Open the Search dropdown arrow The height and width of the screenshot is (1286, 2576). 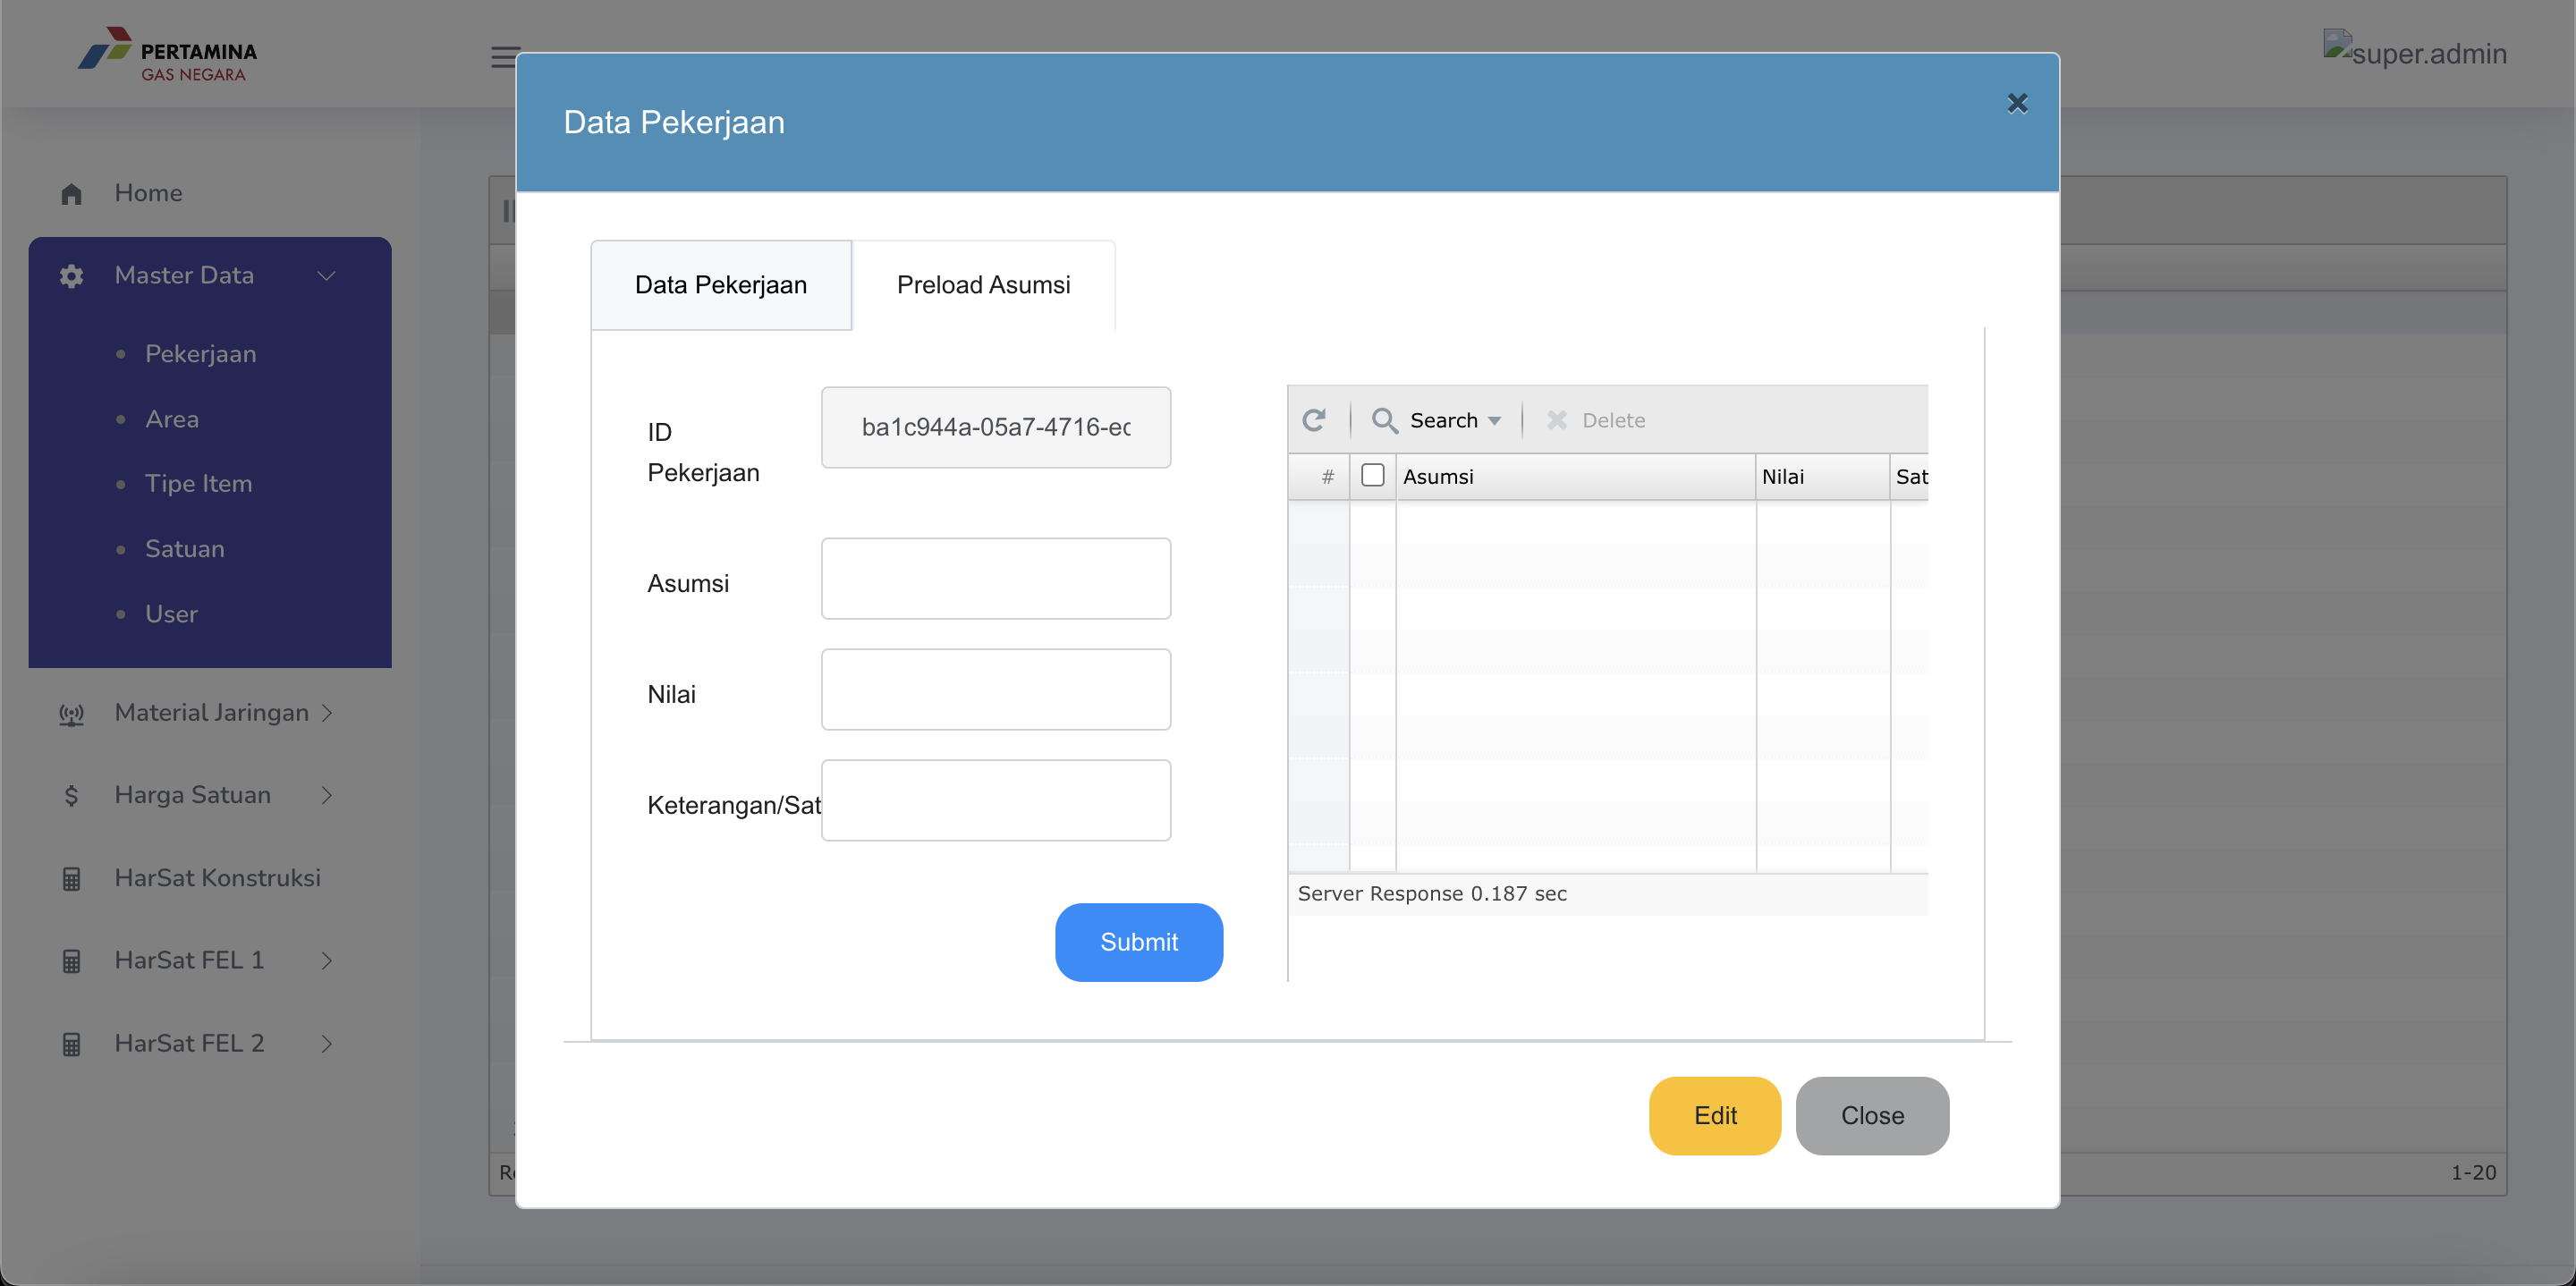tap(1494, 421)
